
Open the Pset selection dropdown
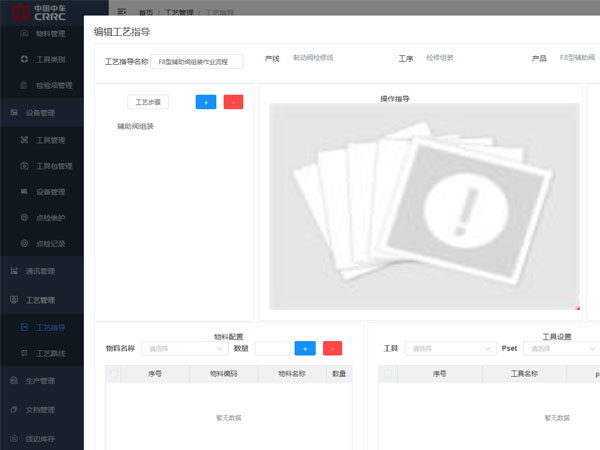tap(560, 348)
